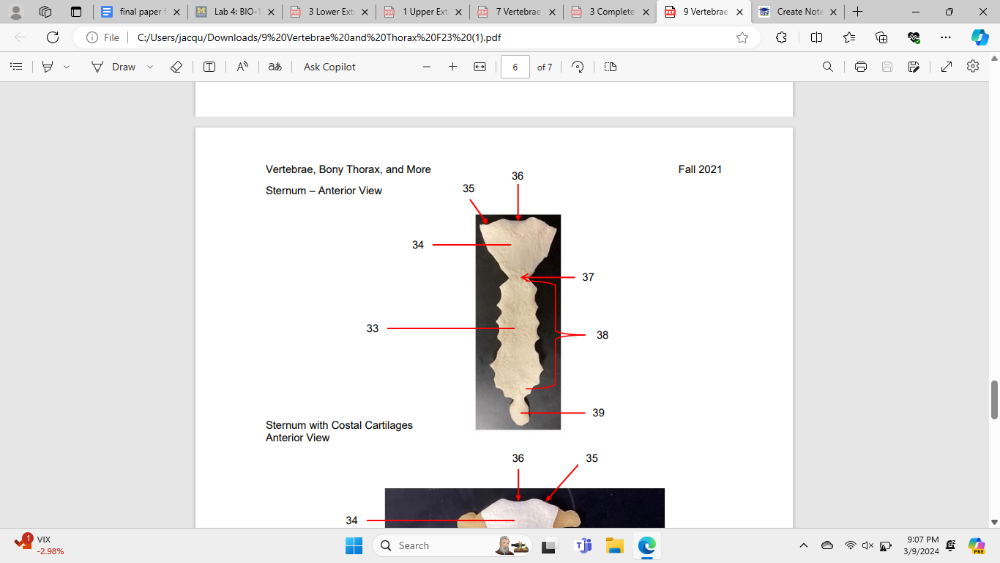Open a new browser tab
1000x563 pixels.
click(x=857, y=12)
